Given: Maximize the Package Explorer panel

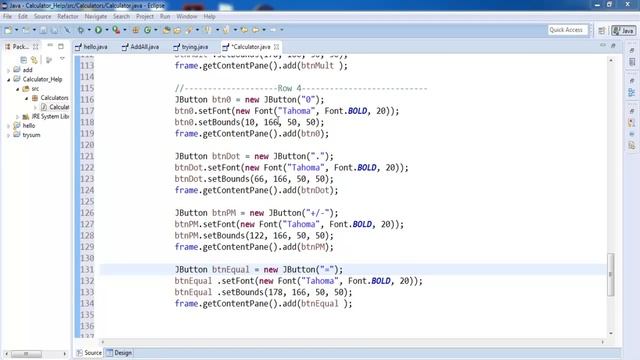Looking at the screenshot, I should 61,46.
